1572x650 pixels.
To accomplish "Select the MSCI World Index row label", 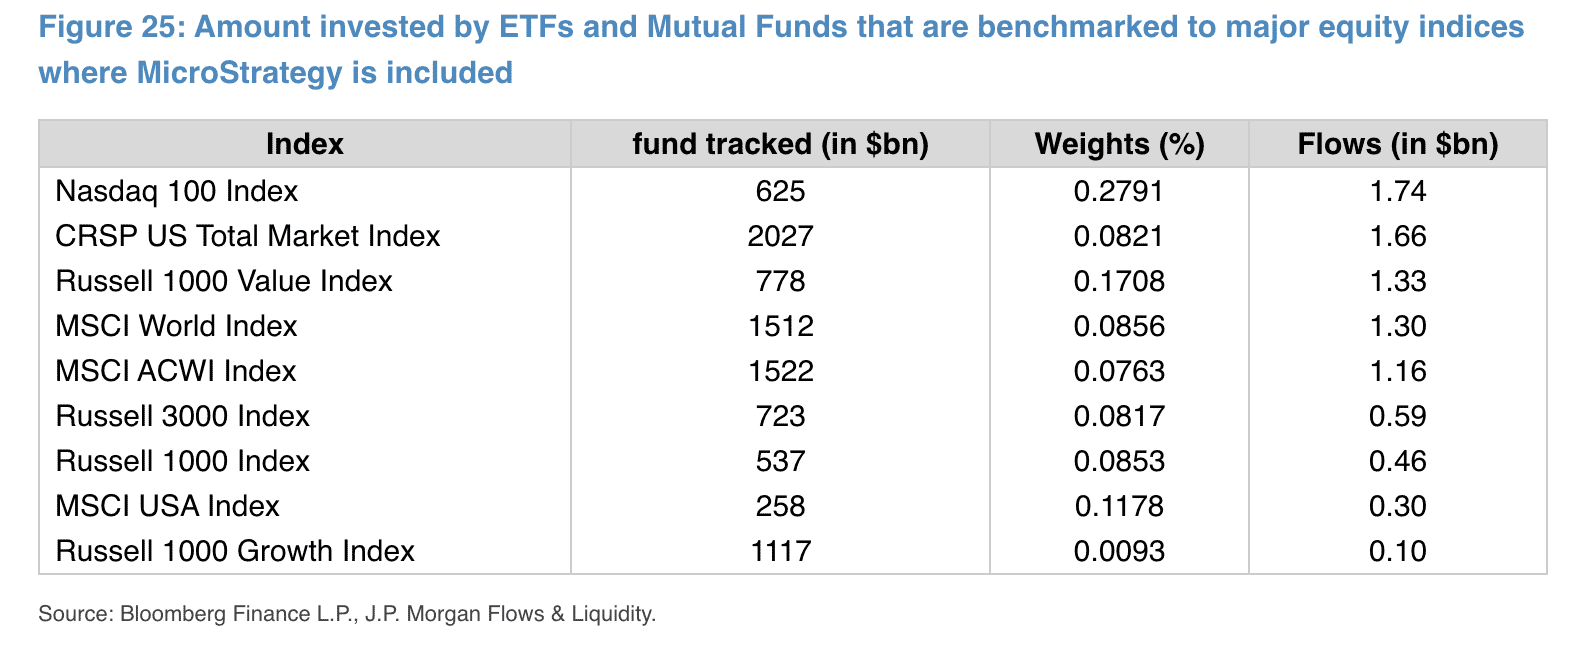I will [177, 326].
